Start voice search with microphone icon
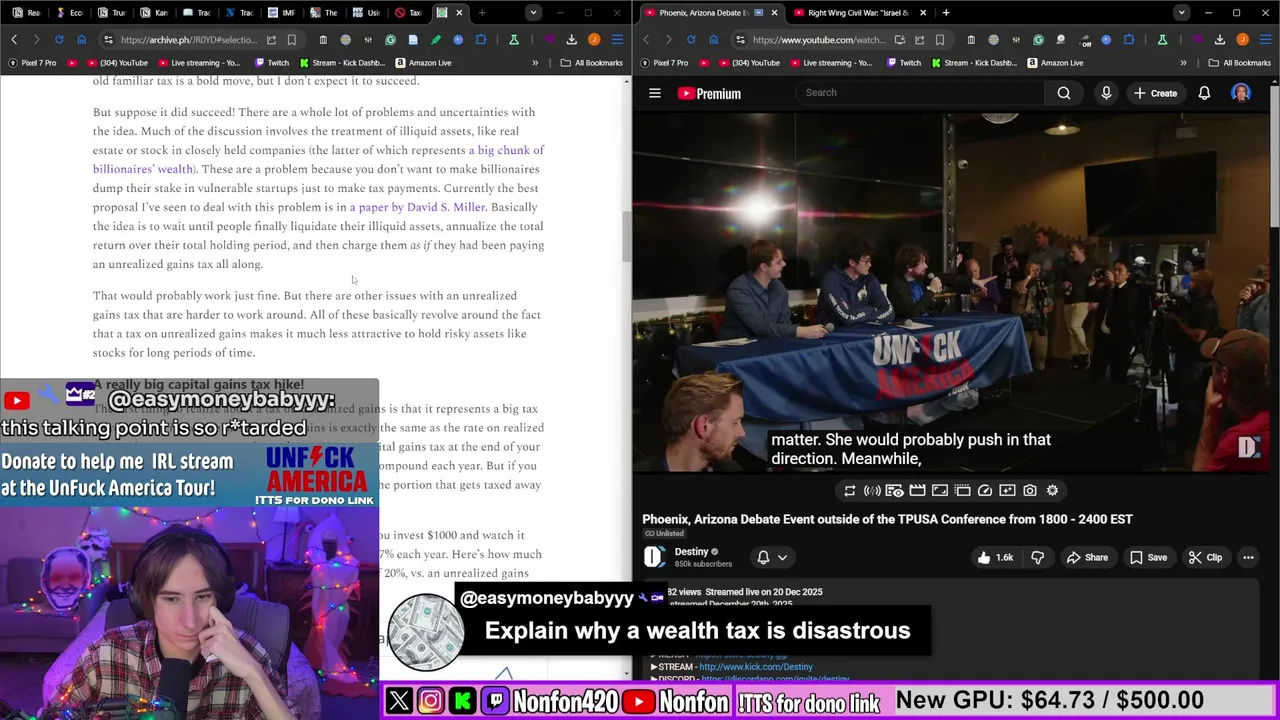Screen dimensions: 1280x720 pyautogui.click(x=1106, y=93)
